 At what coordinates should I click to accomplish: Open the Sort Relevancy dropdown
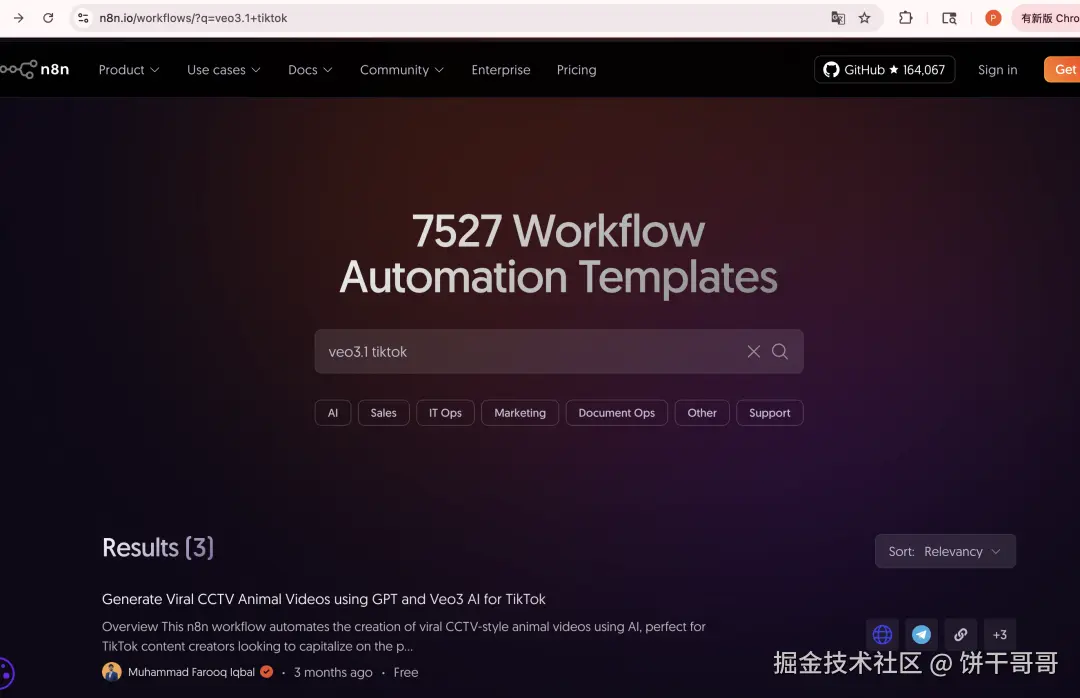[x=945, y=551]
